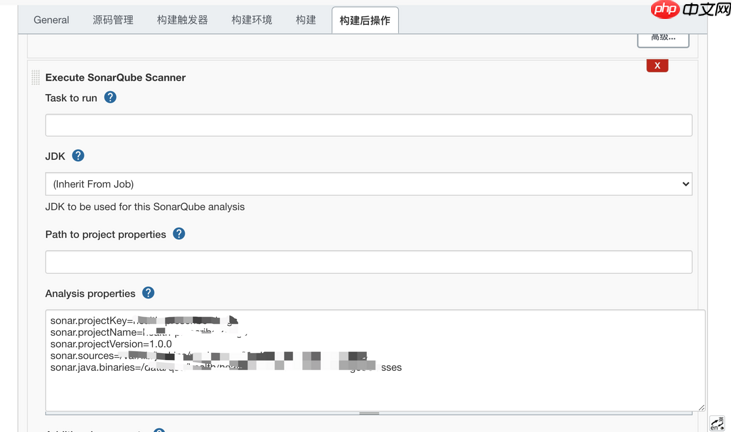Grab the drag handle beside Execute SonarQube Scanner
The width and height of the screenshot is (732, 432).
pos(35,78)
